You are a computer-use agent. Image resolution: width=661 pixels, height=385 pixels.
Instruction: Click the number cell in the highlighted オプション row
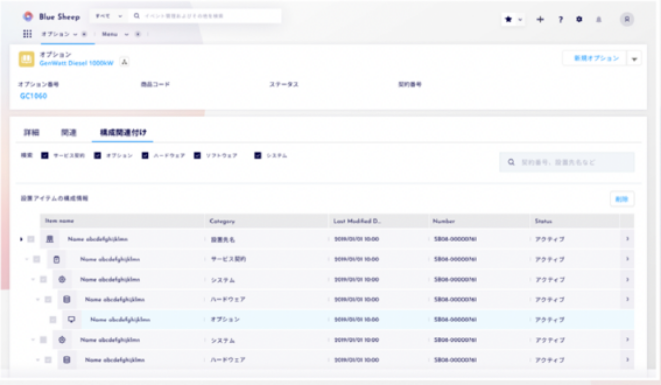(455, 320)
